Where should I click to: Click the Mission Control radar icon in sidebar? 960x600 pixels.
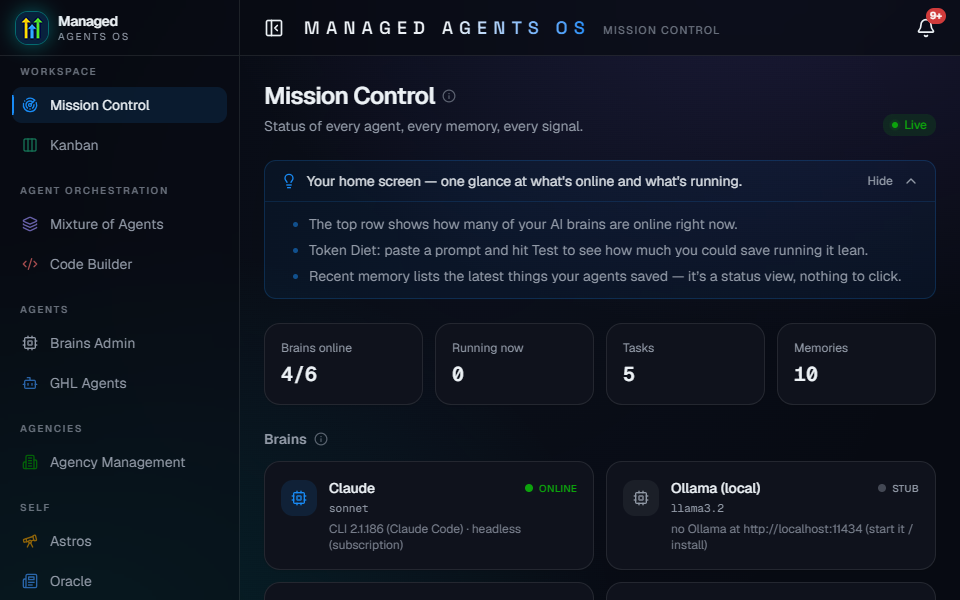click(x=30, y=105)
